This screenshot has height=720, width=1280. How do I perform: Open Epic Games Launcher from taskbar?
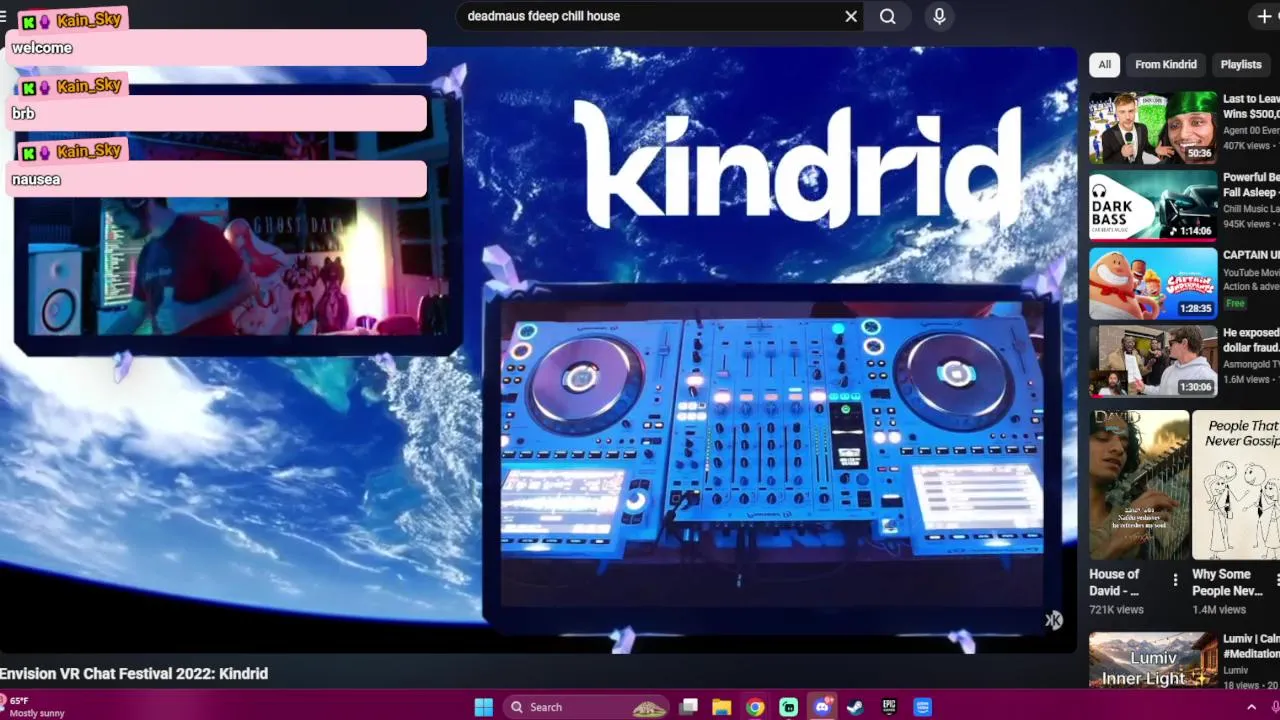889,707
